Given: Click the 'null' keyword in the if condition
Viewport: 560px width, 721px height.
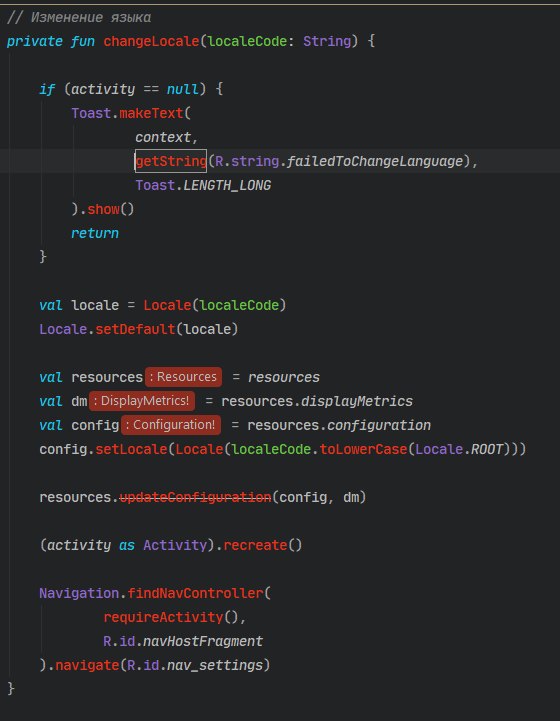Looking at the screenshot, I should coord(183,89).
